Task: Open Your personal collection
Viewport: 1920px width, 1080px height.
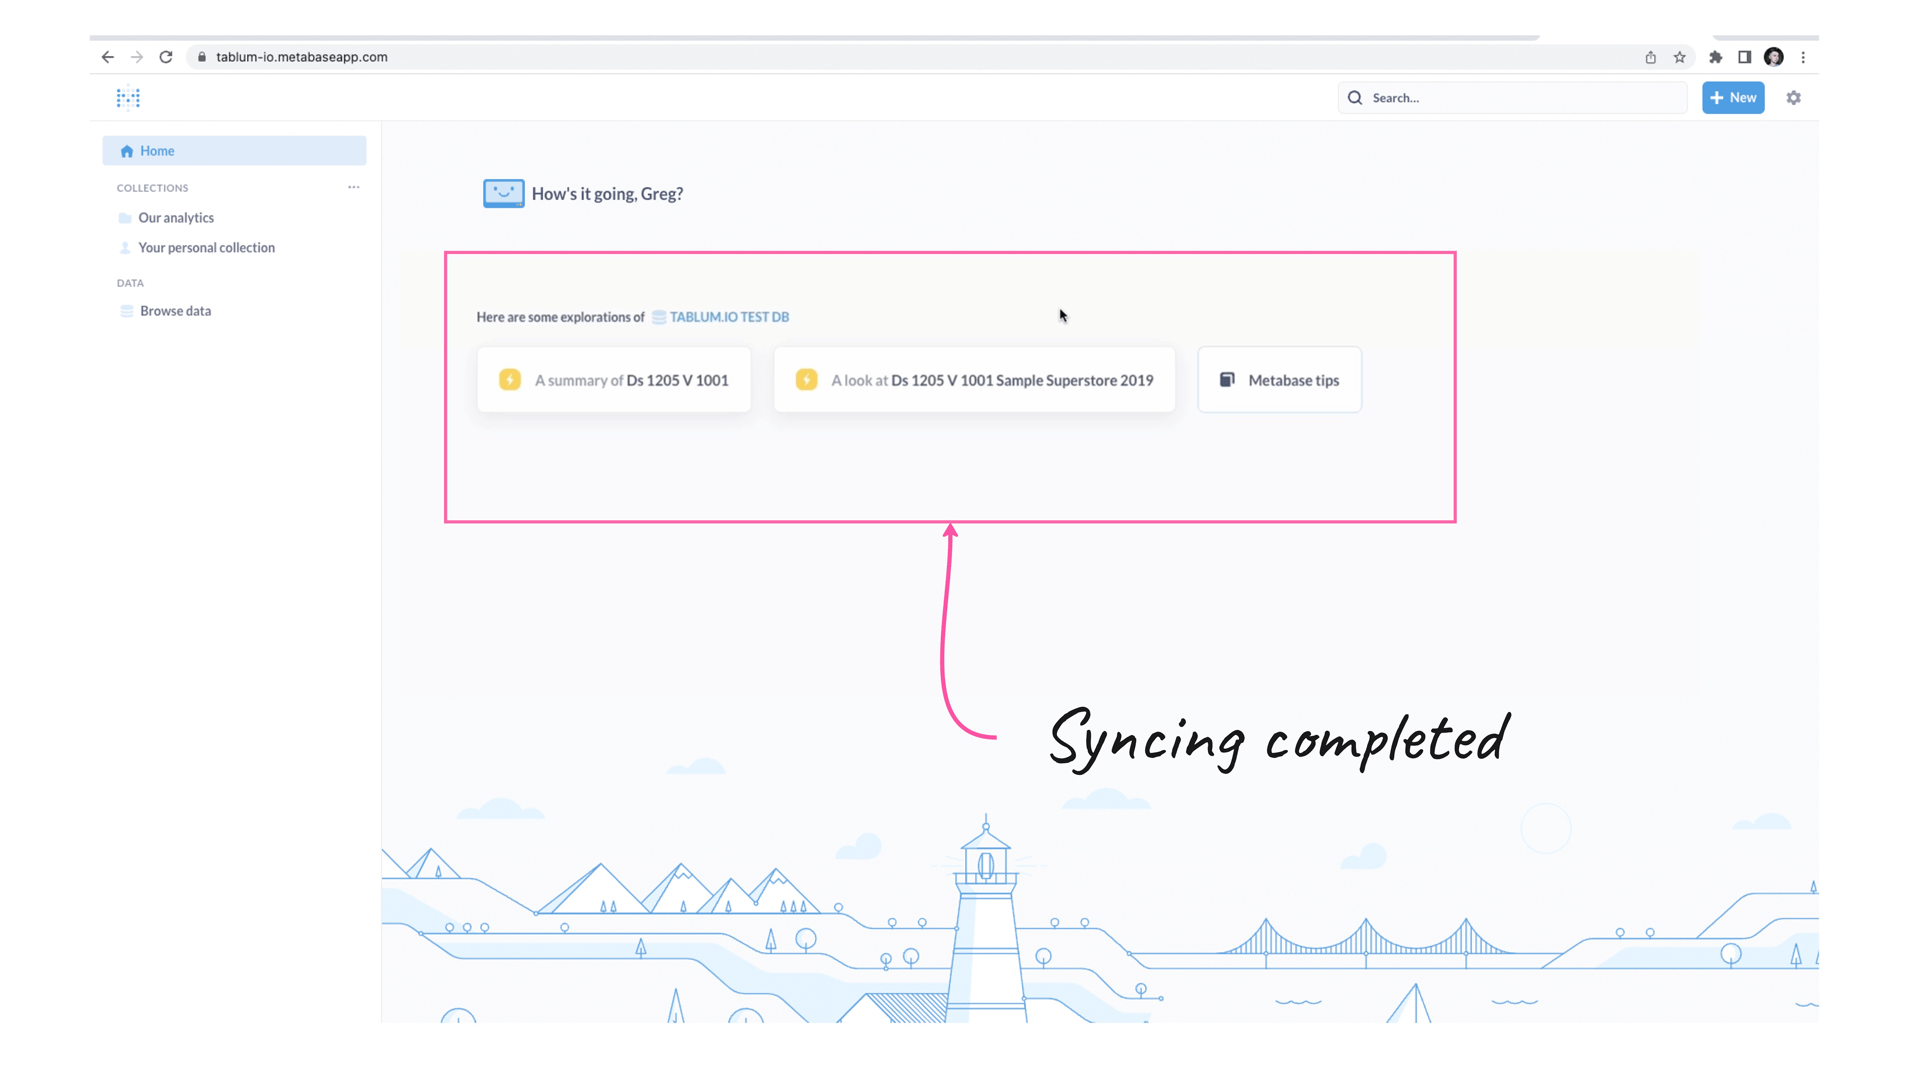Action: point(206,248)
